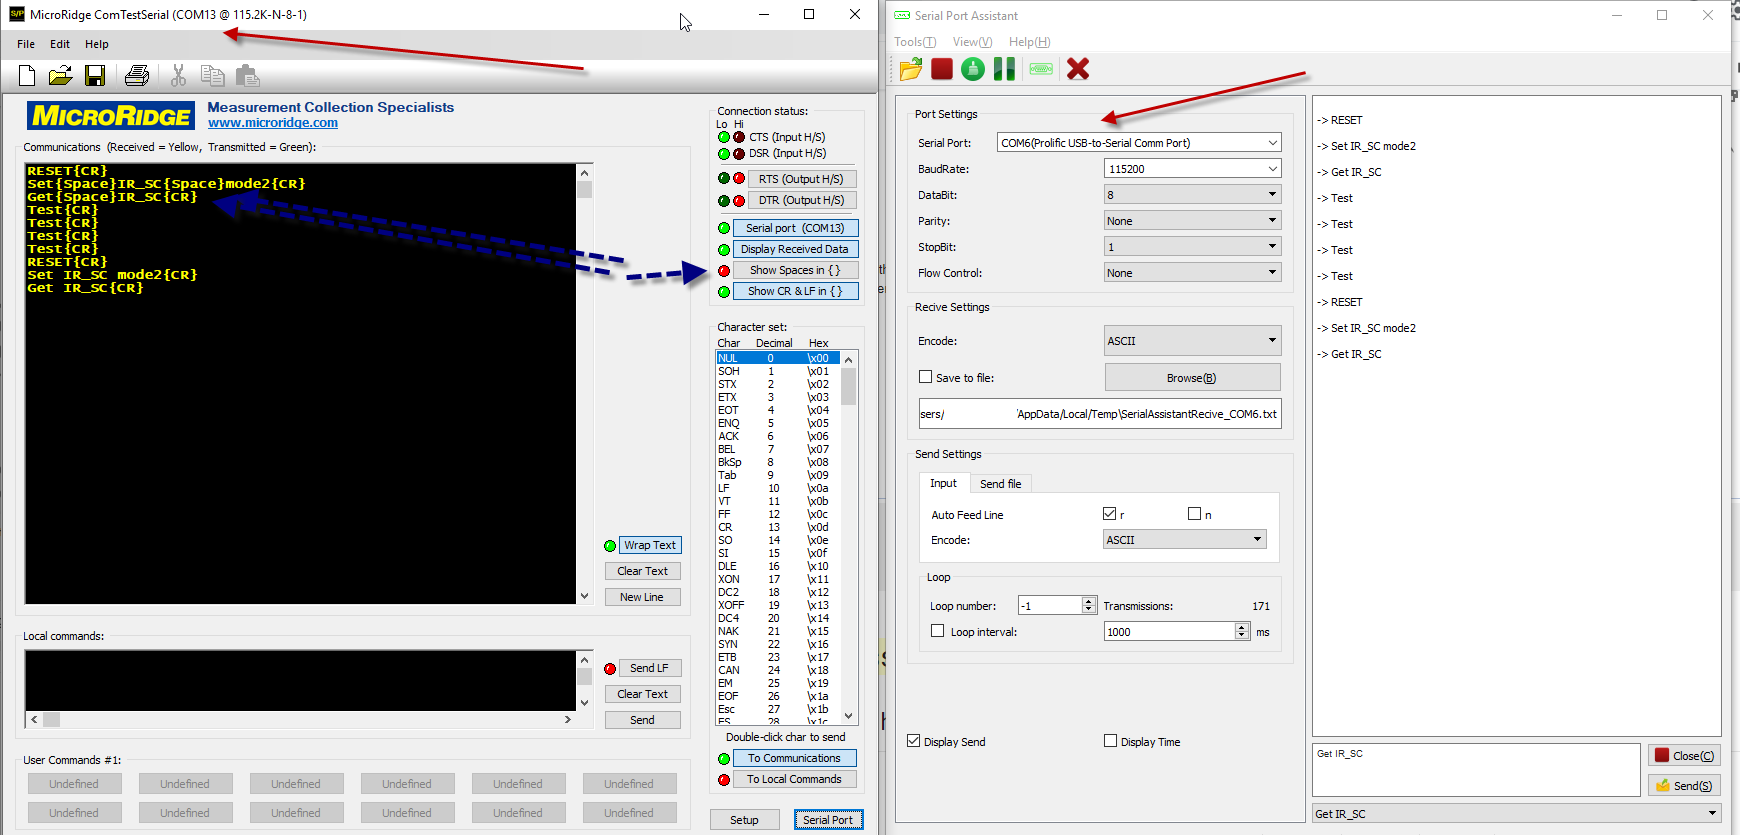Open the Flow Control dropdown
Screen dimensions: 1740x835
coord(1193,273)
